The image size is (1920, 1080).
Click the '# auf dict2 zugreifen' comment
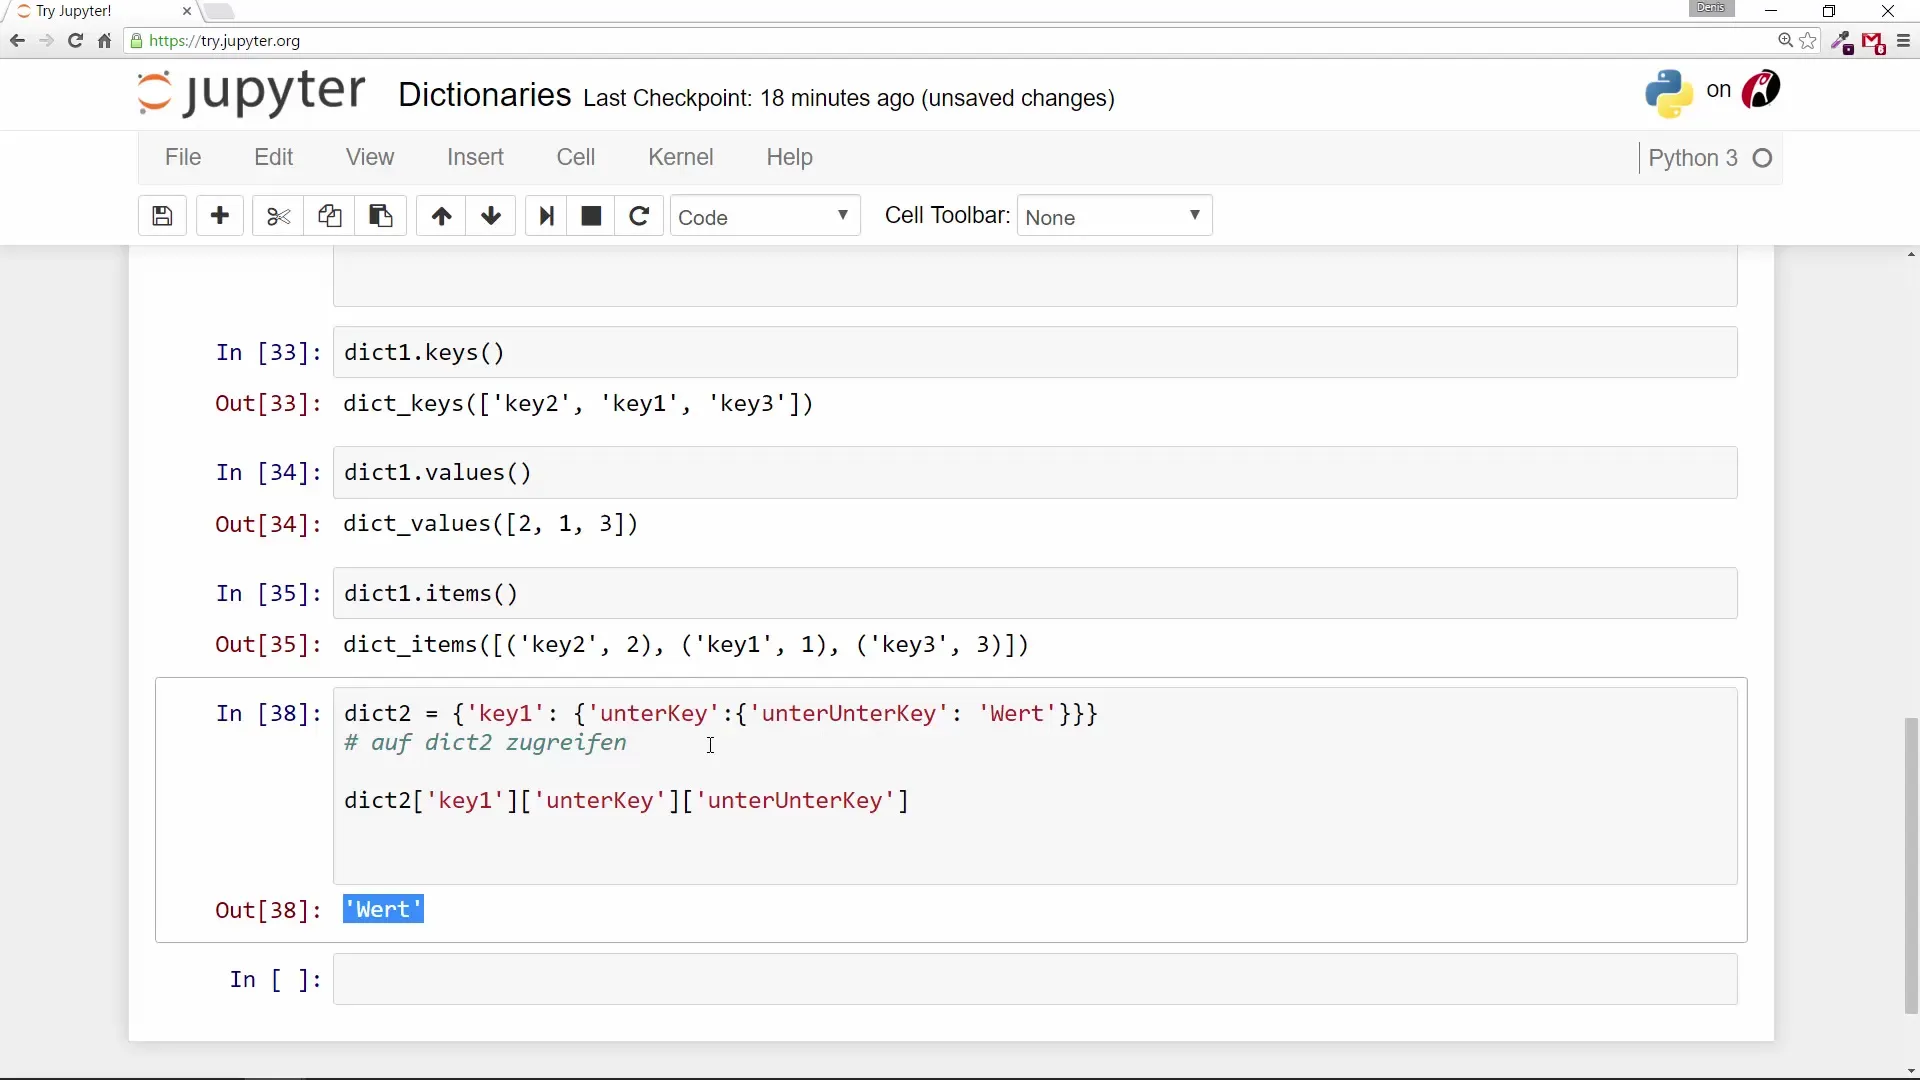pos(485,743)
